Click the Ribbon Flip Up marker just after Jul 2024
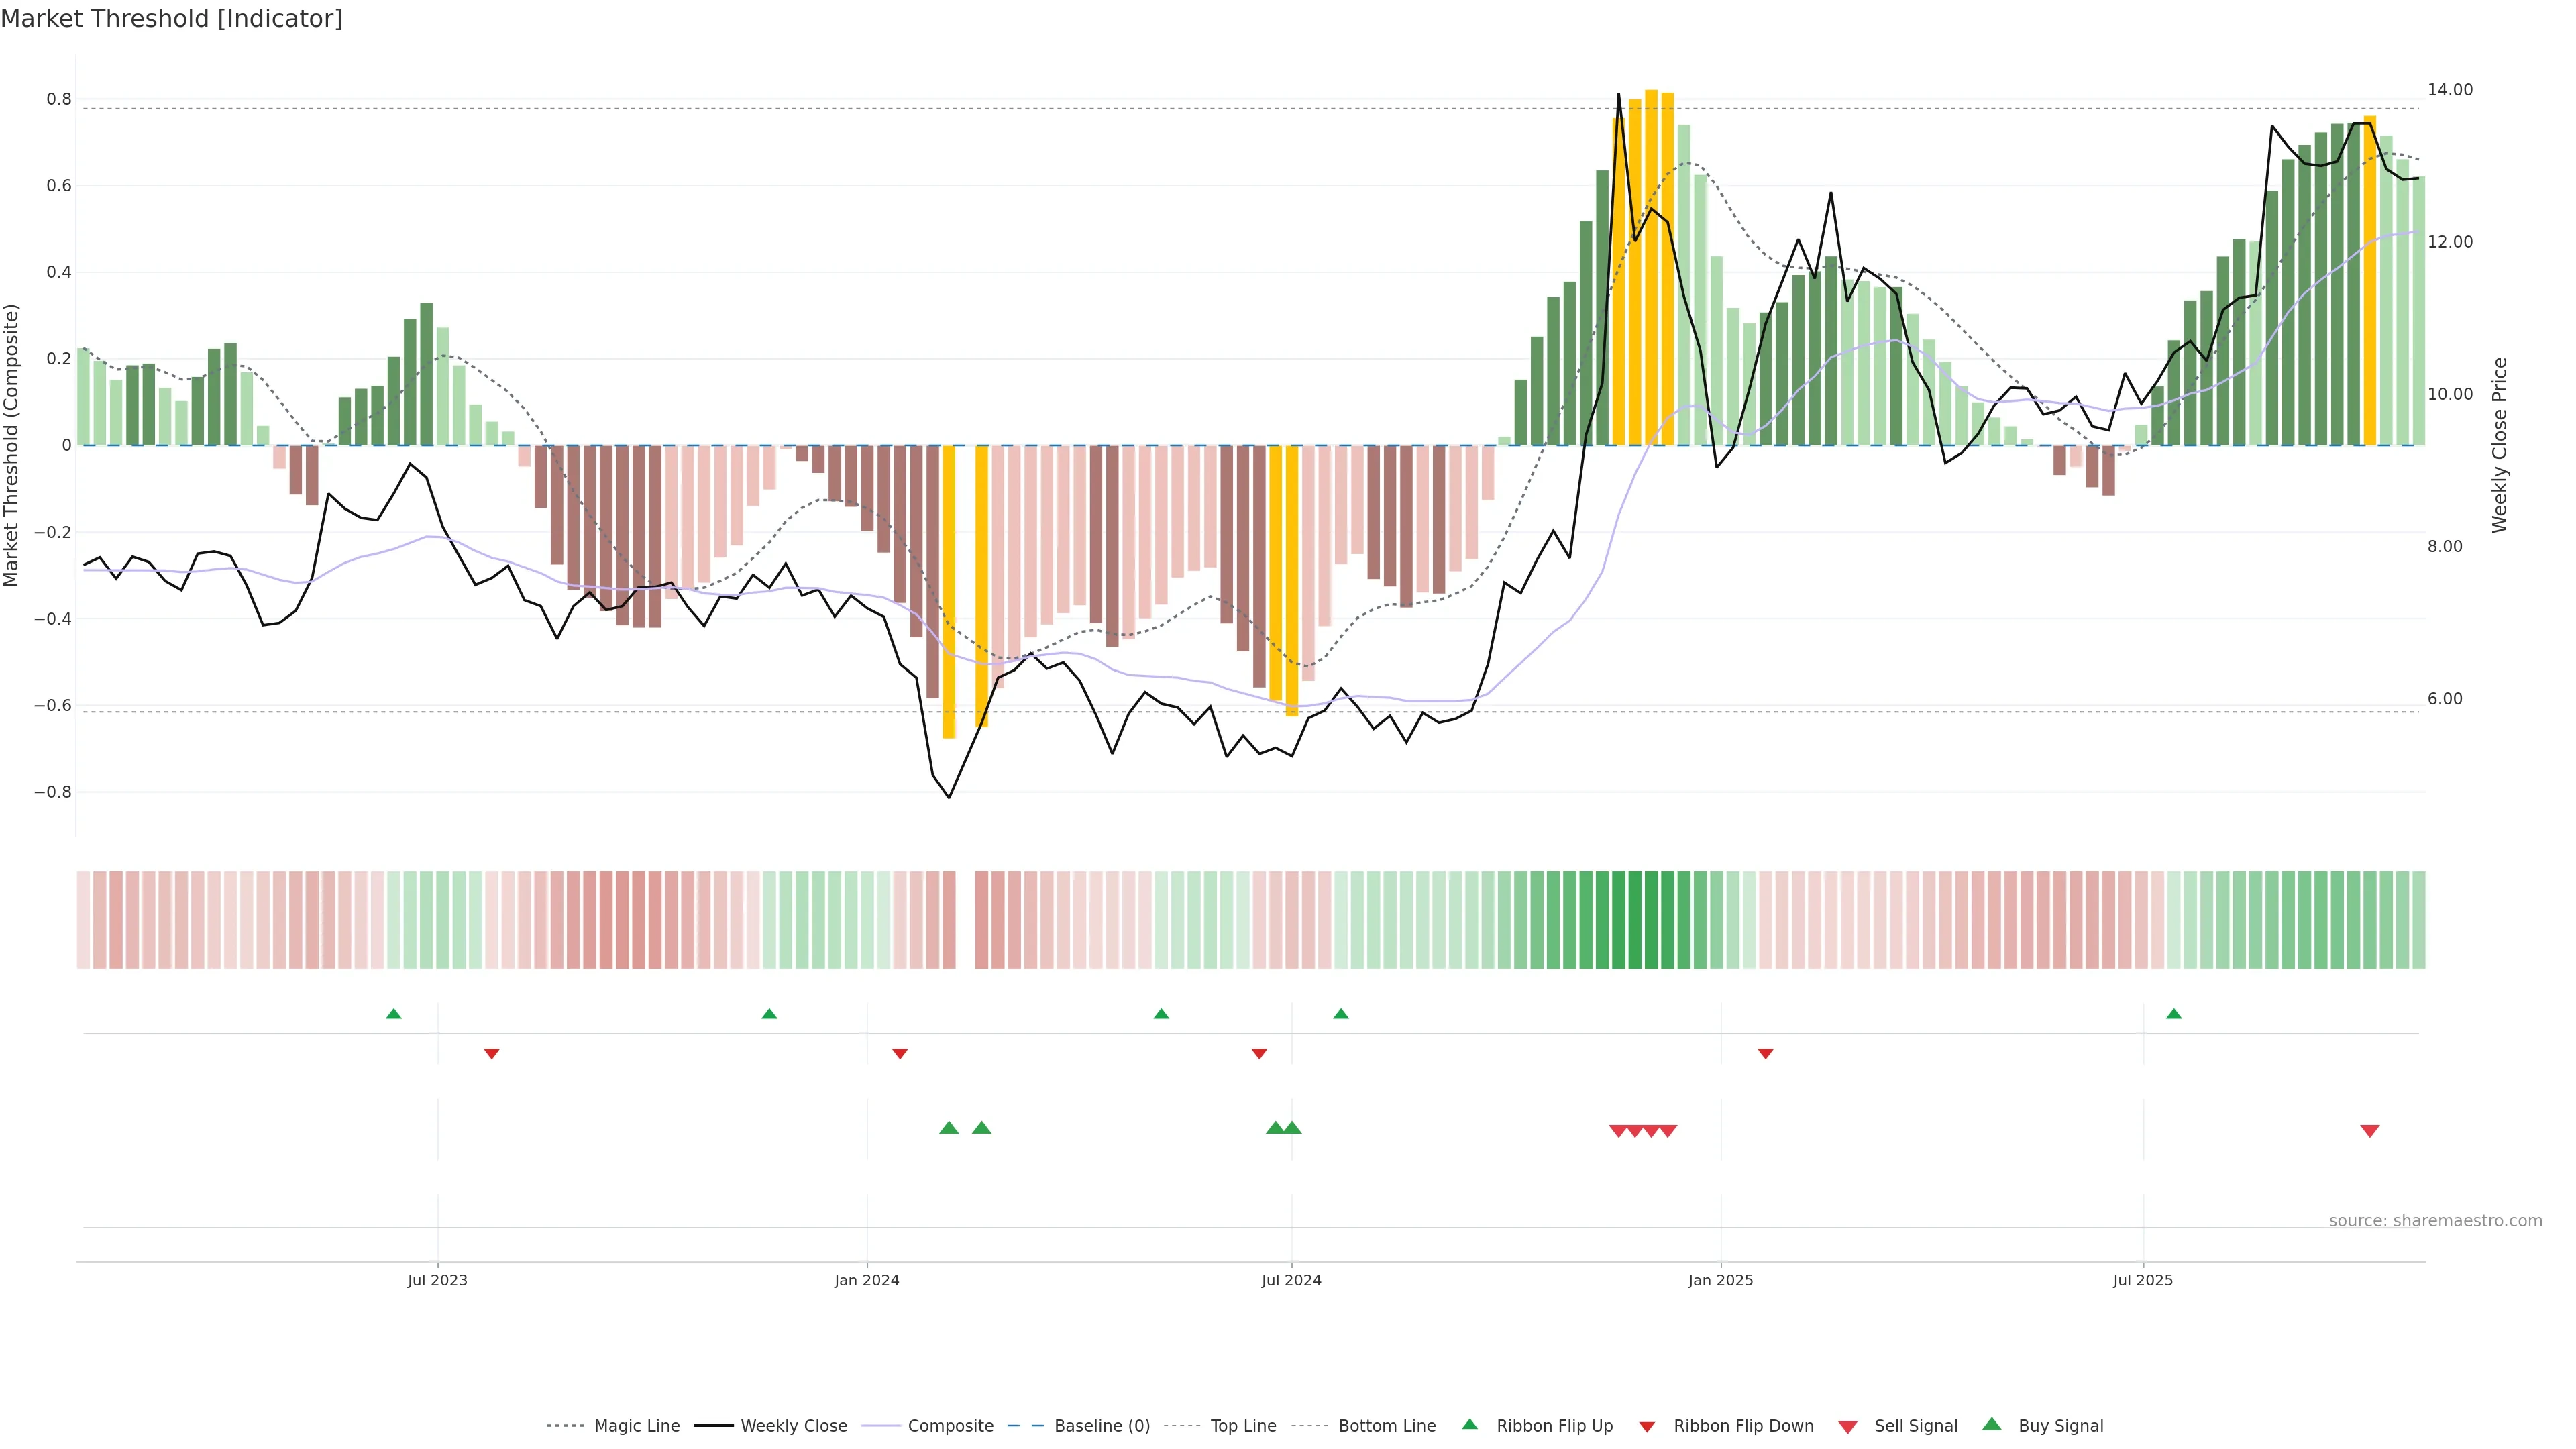 point(1340,1014)
